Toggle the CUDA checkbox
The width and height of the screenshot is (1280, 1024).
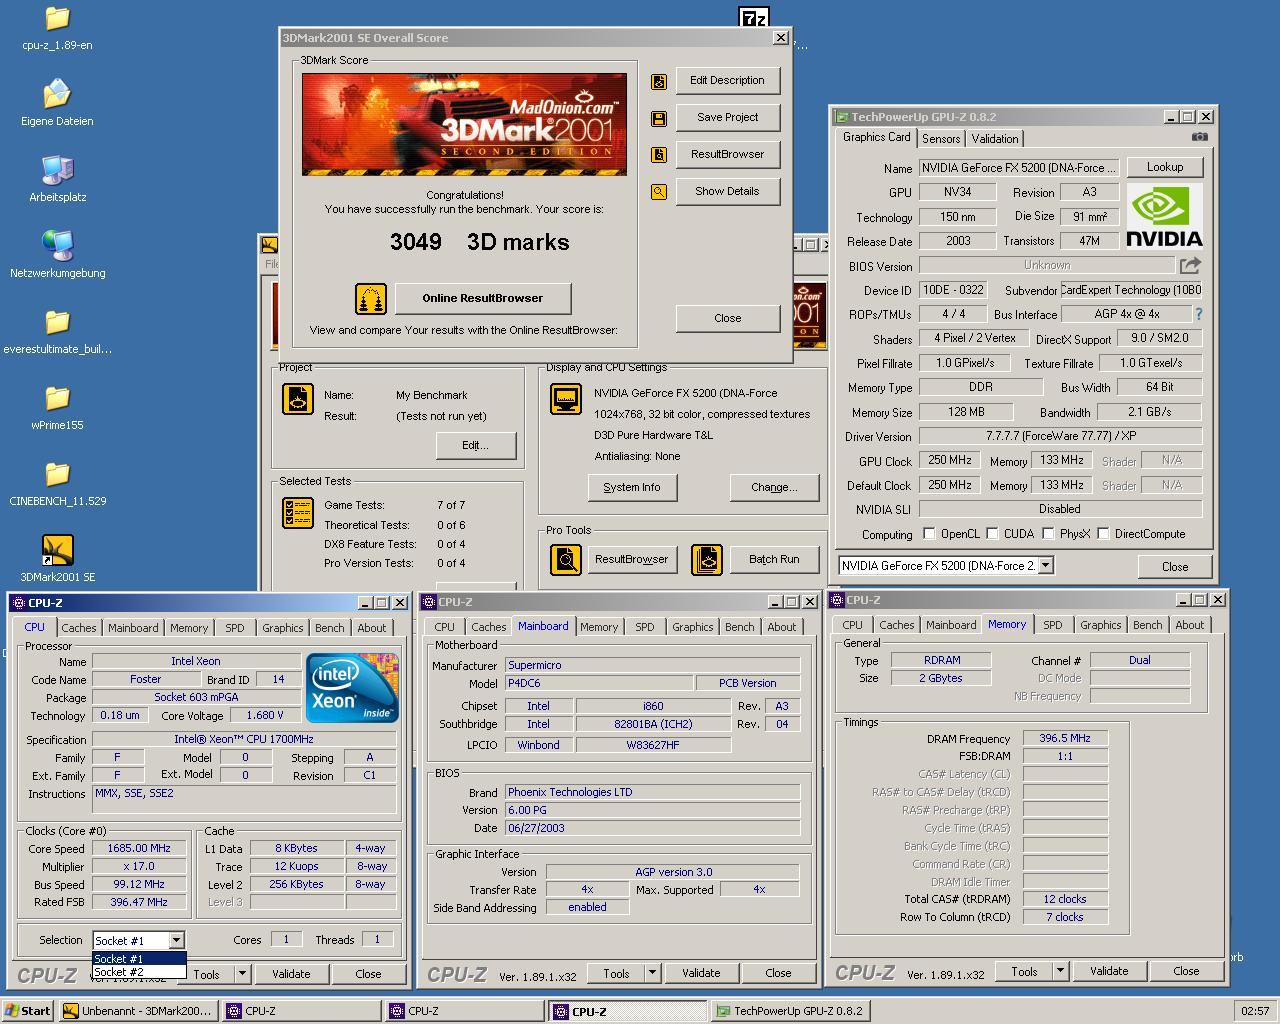click(x=992, y=534)
